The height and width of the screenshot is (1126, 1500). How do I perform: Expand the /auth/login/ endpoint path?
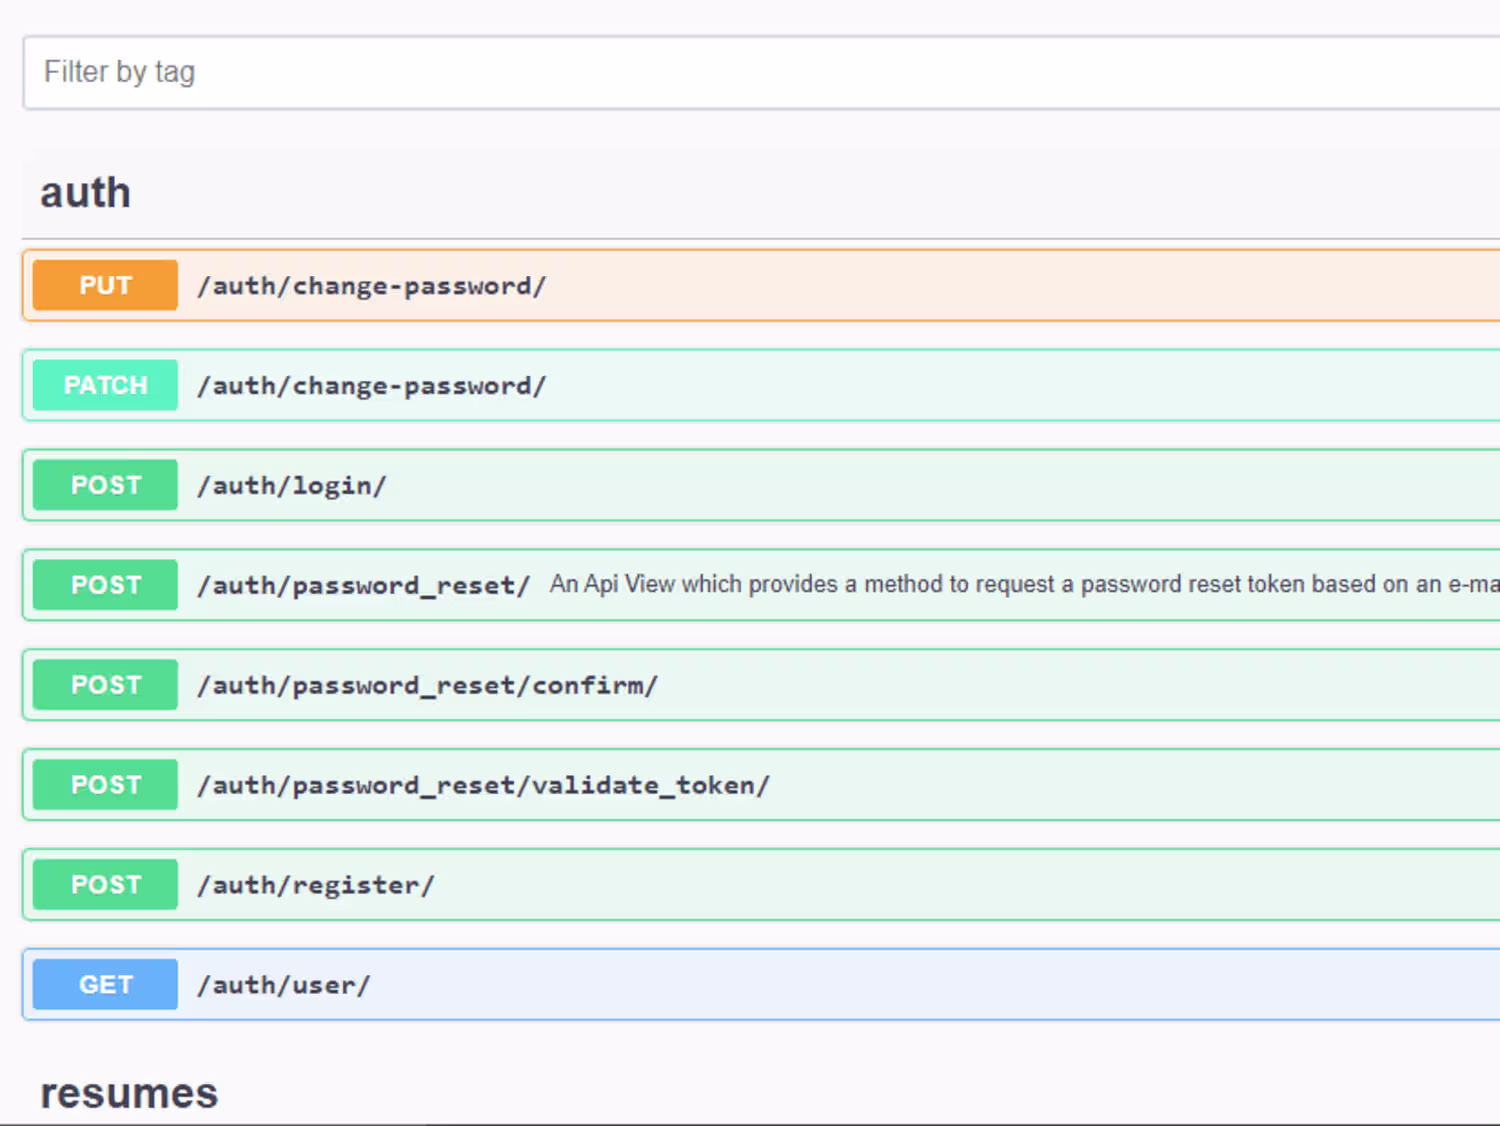pyautogui.click(x=292, y=486)
